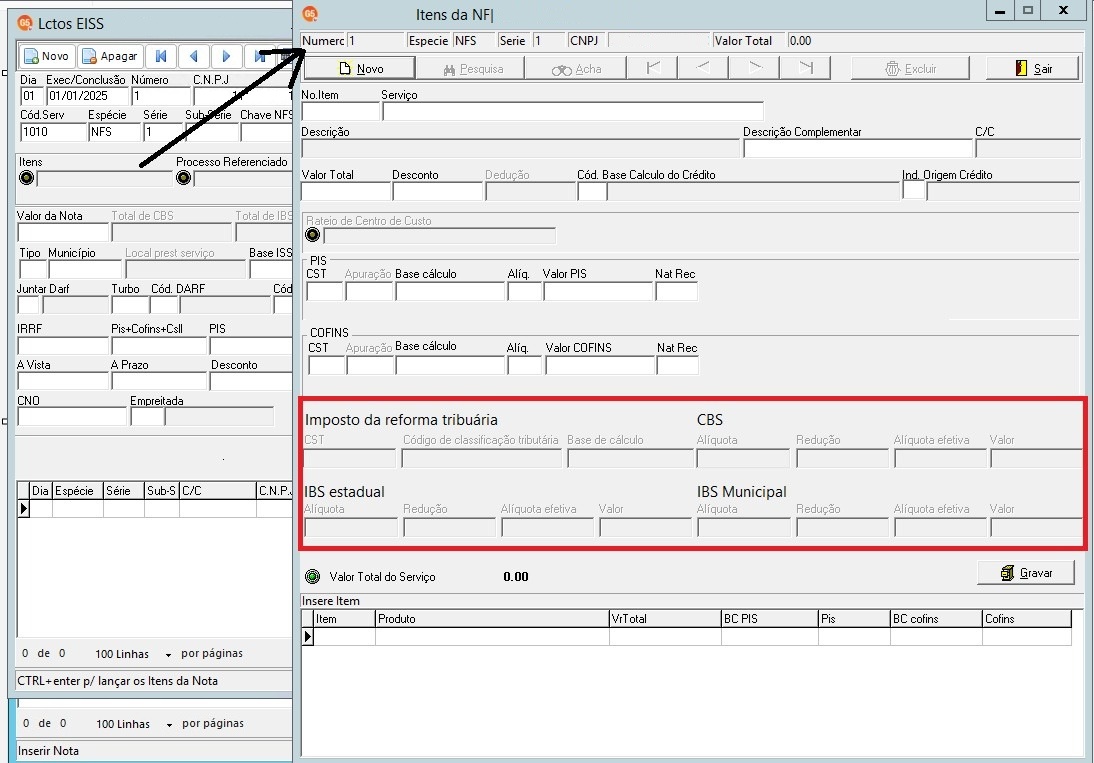Click the Sair exit button

(1033, 68)
